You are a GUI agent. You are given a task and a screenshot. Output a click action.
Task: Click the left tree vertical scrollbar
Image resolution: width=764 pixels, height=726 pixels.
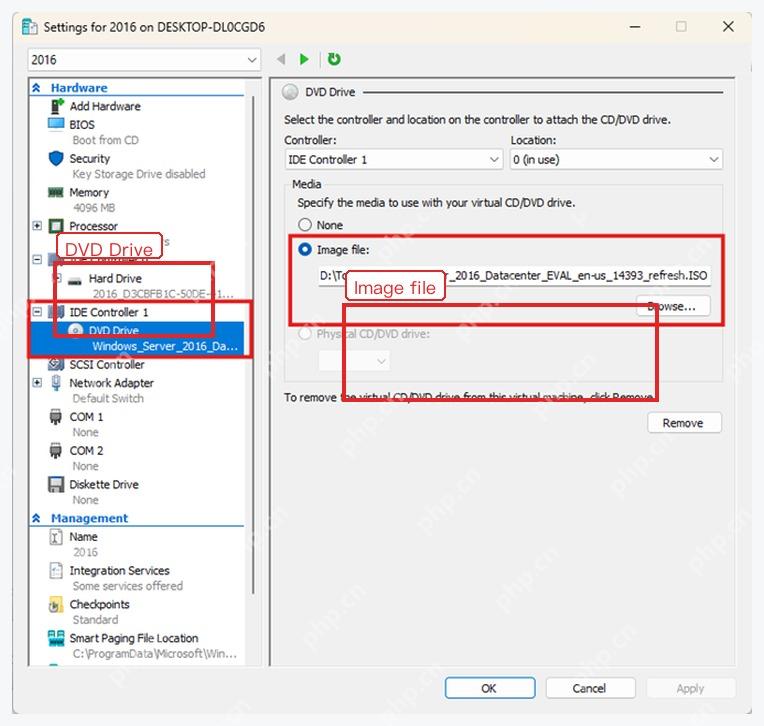(253, 345)
